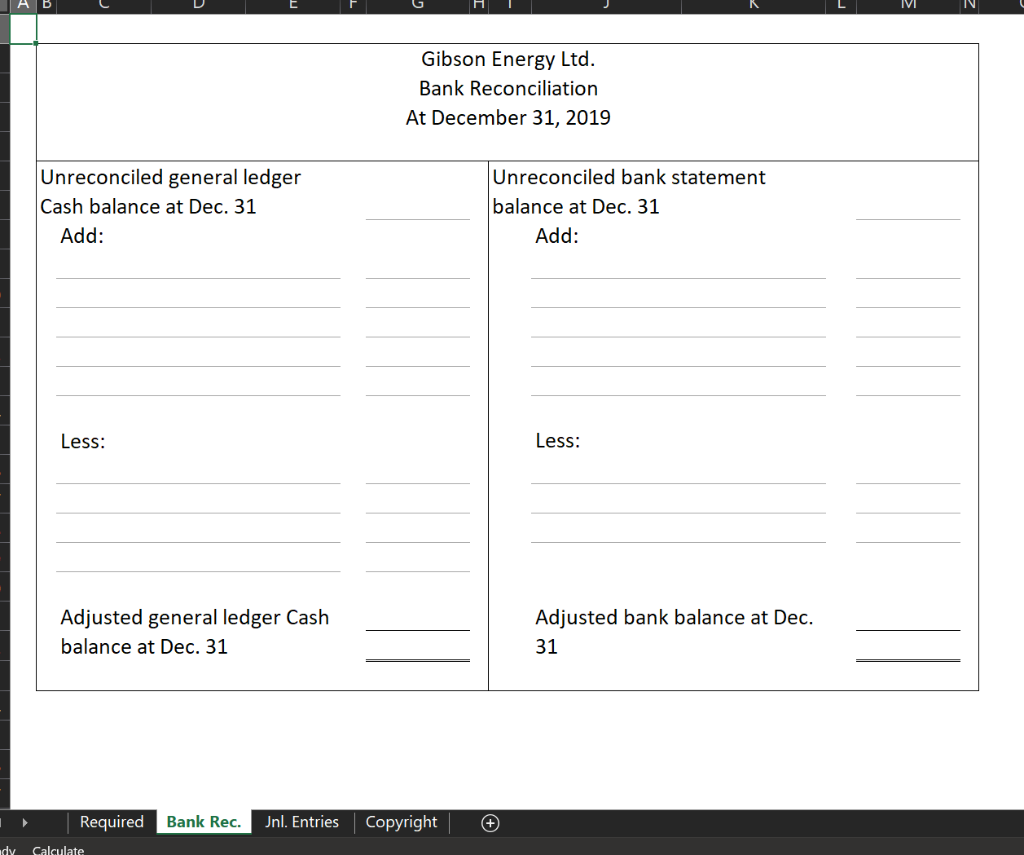The image size is (1024, 855).
Task: Open the Jnl. Entries sheet tab
Action: [302, 822]
